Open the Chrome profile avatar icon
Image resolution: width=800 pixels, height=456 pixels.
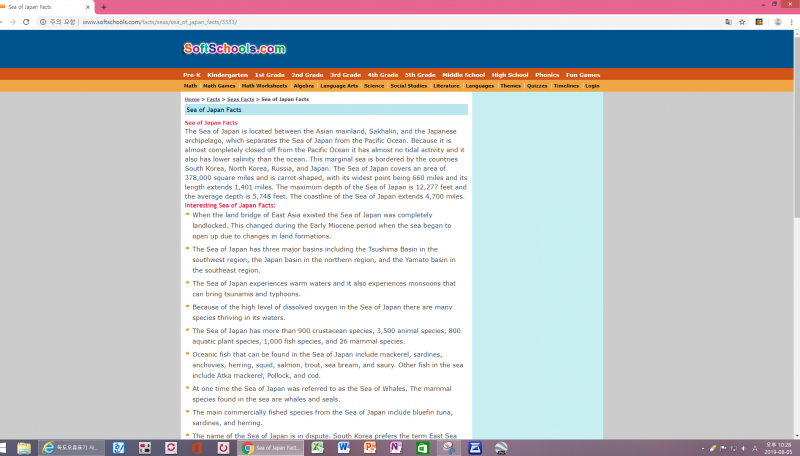pyautogui.click(x=776, y=21)
